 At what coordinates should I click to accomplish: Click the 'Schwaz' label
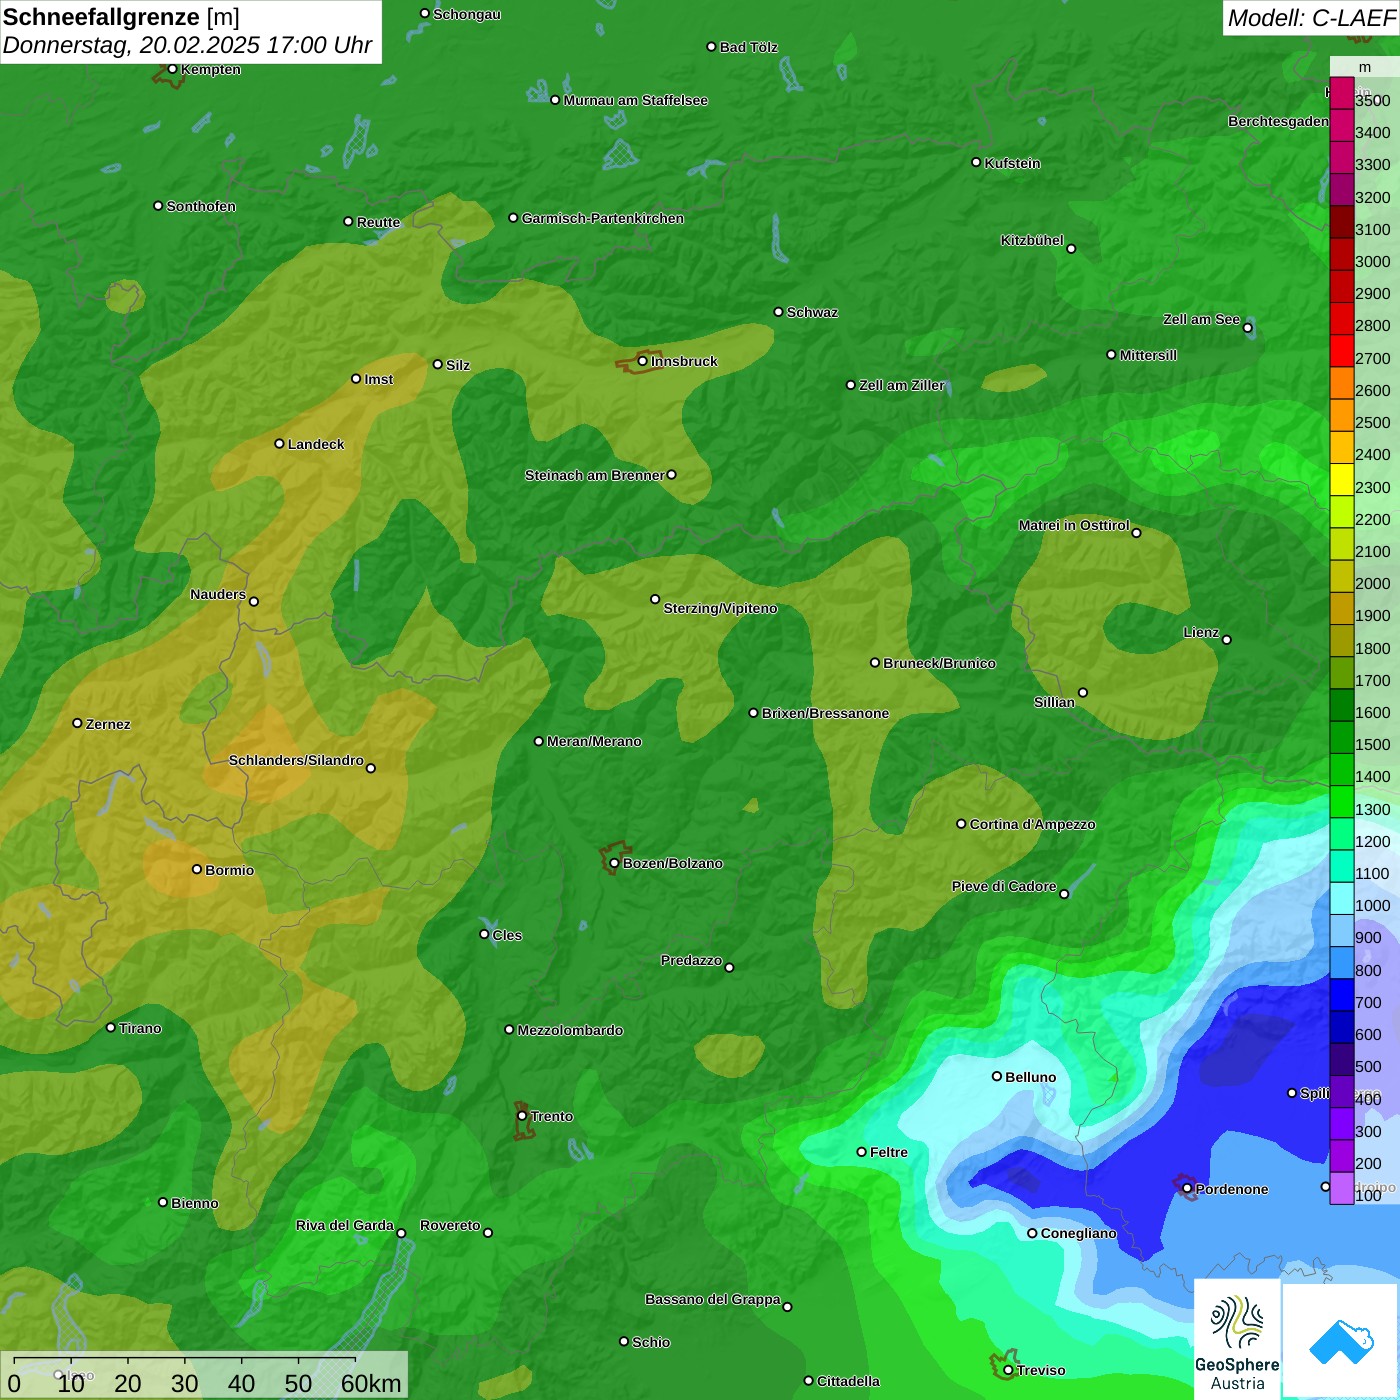[x=813, y=312]
